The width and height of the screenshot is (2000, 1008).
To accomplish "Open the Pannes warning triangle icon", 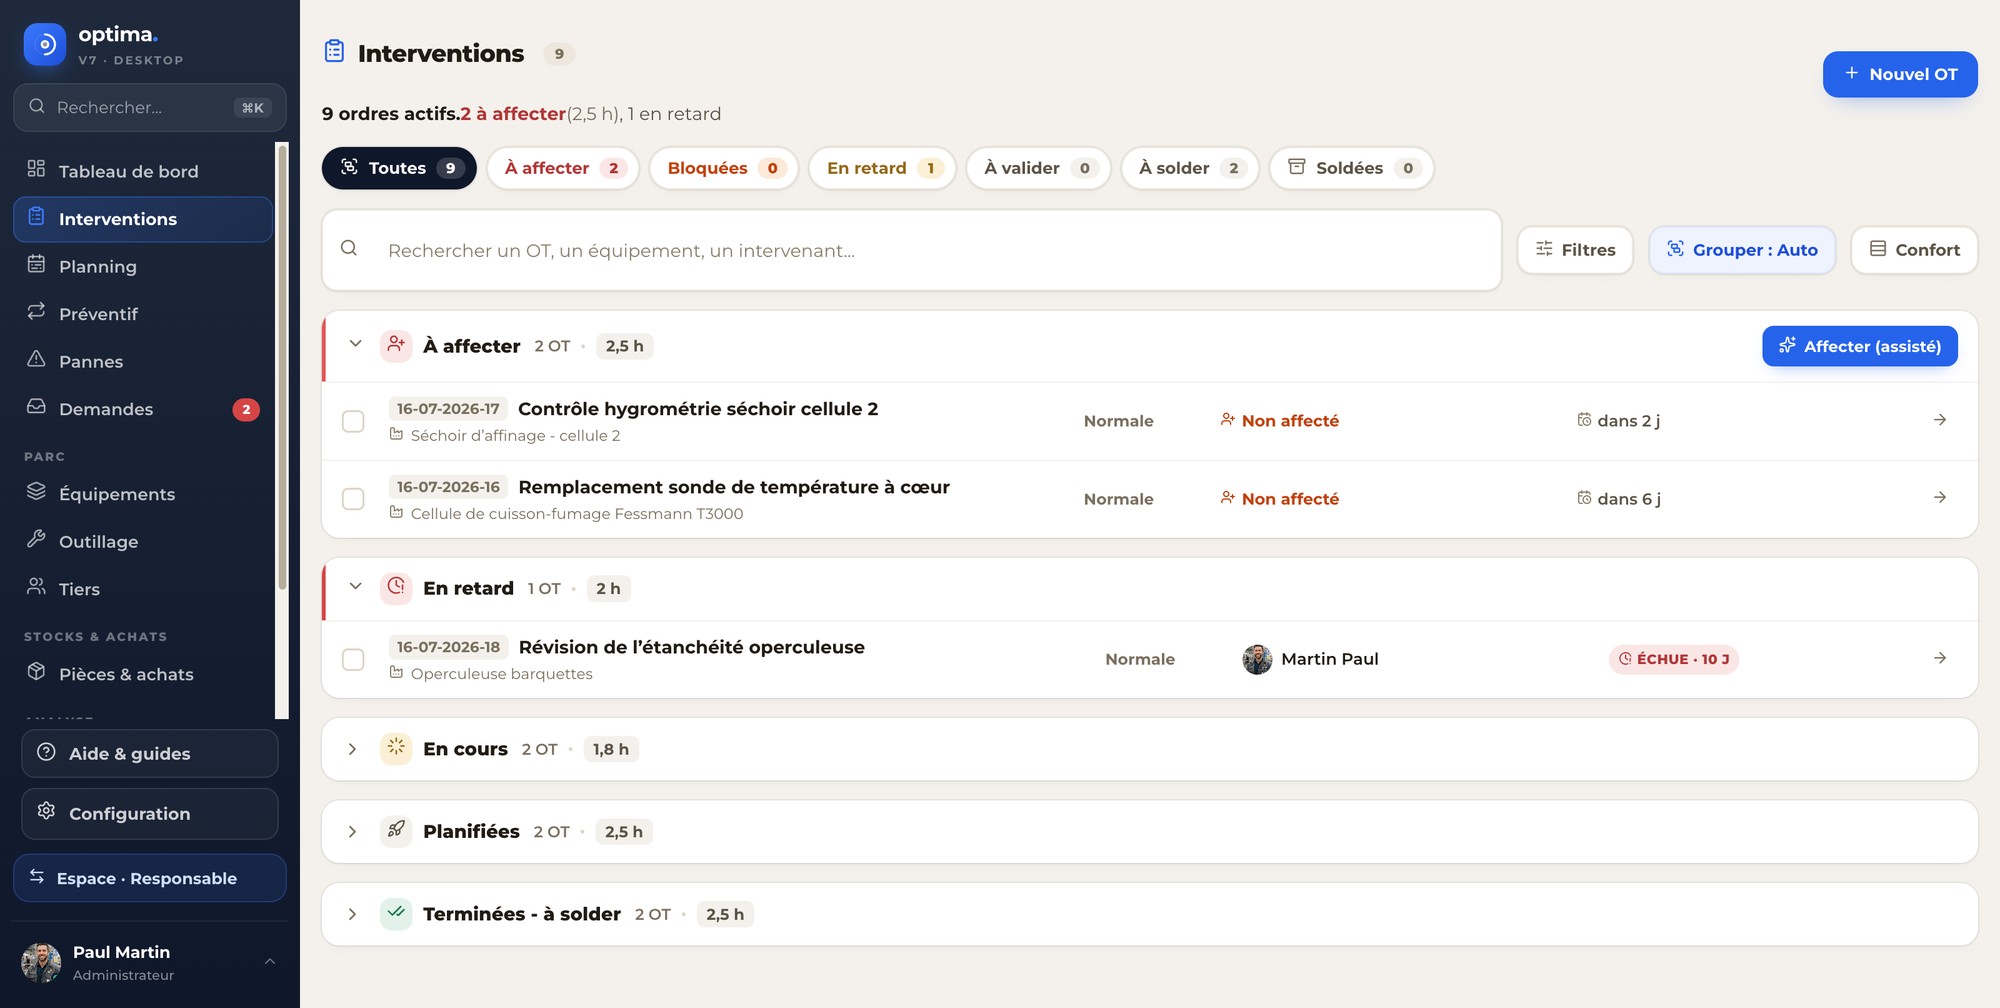I will point(36,359).
